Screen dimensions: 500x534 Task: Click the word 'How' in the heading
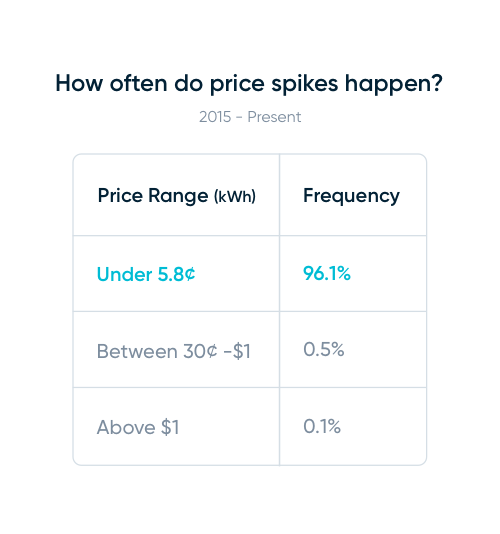point(79,83)
